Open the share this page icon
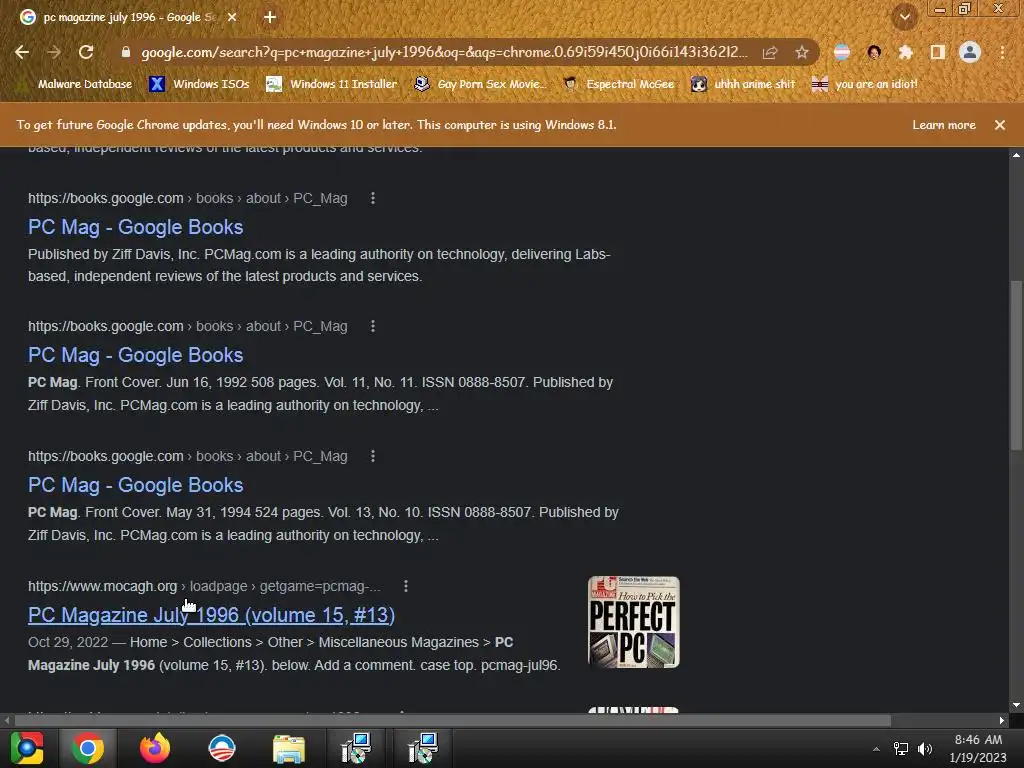Image resolution: width=1024 pixels, height=768 pixels. coord(770,52)
